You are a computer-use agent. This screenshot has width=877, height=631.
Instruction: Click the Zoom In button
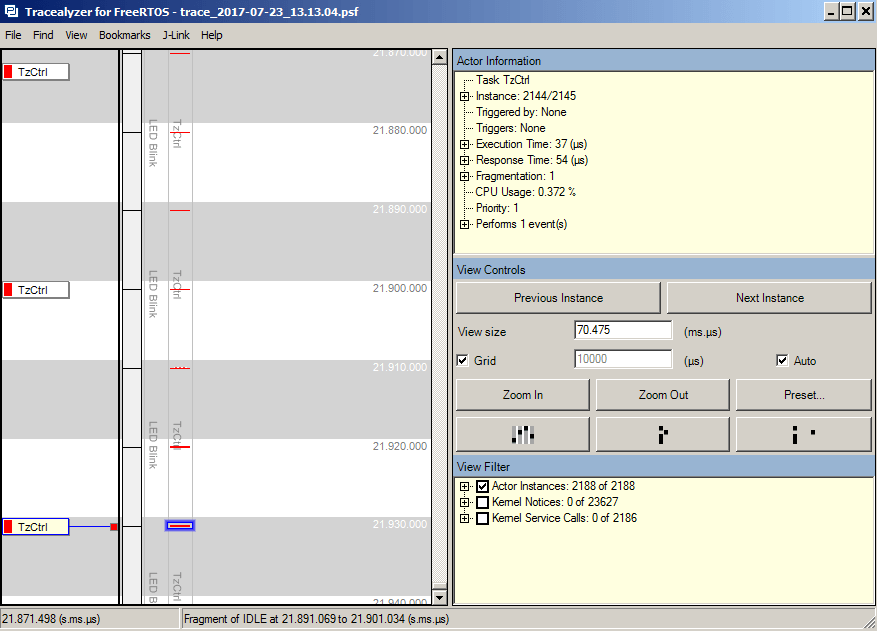(x=522, y=395)
